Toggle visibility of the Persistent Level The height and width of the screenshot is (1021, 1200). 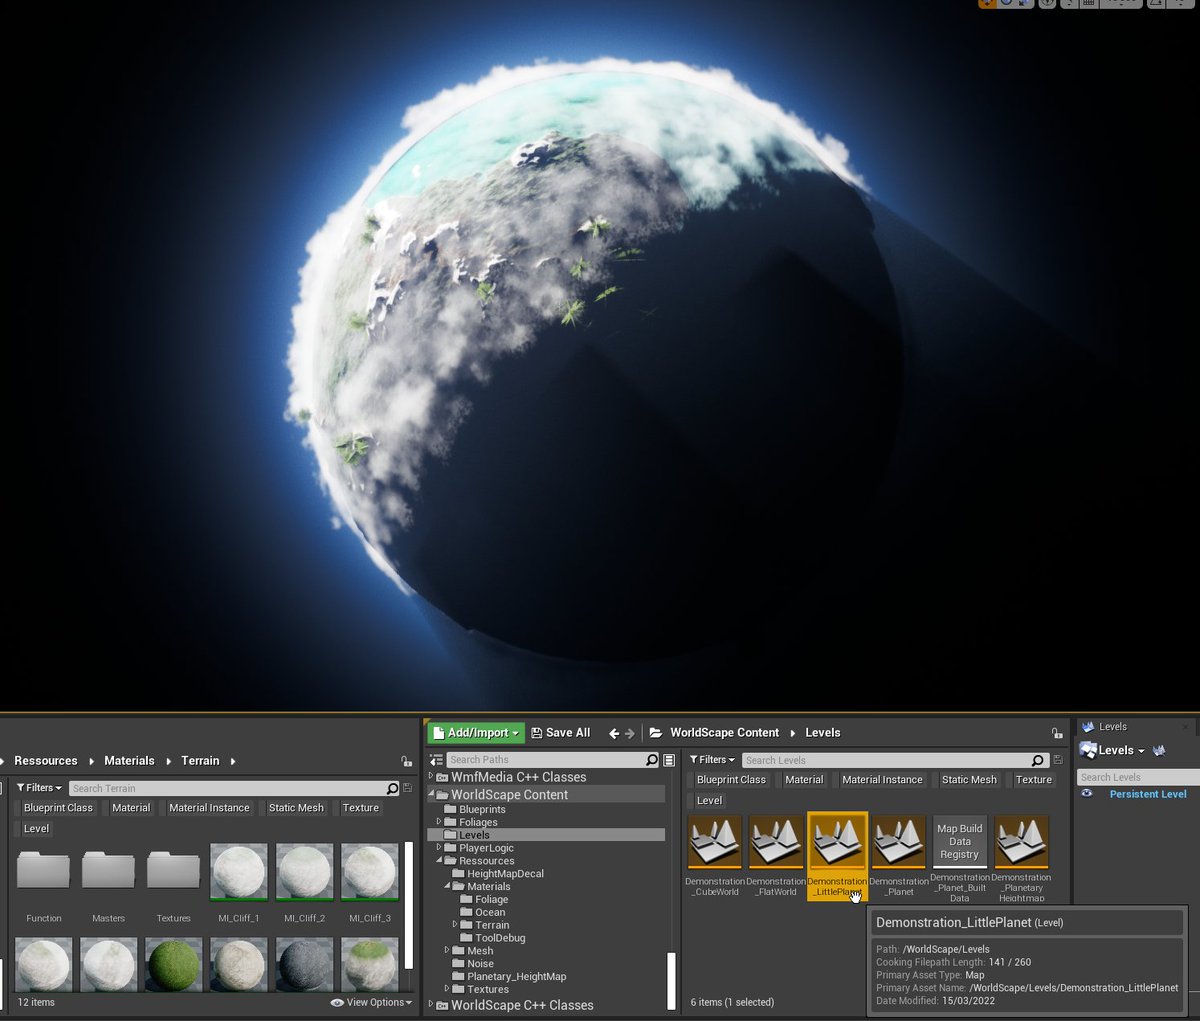pos(1086,794)
